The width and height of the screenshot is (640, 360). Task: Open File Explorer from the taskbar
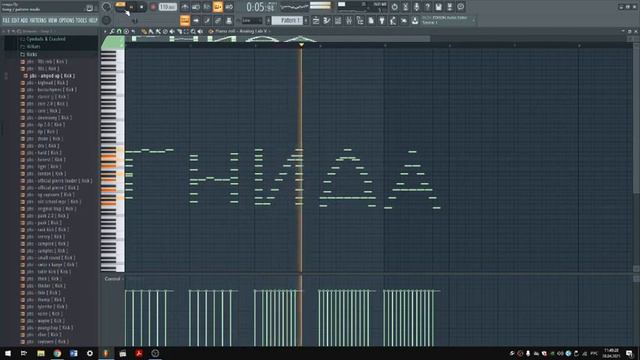point(41,353)
